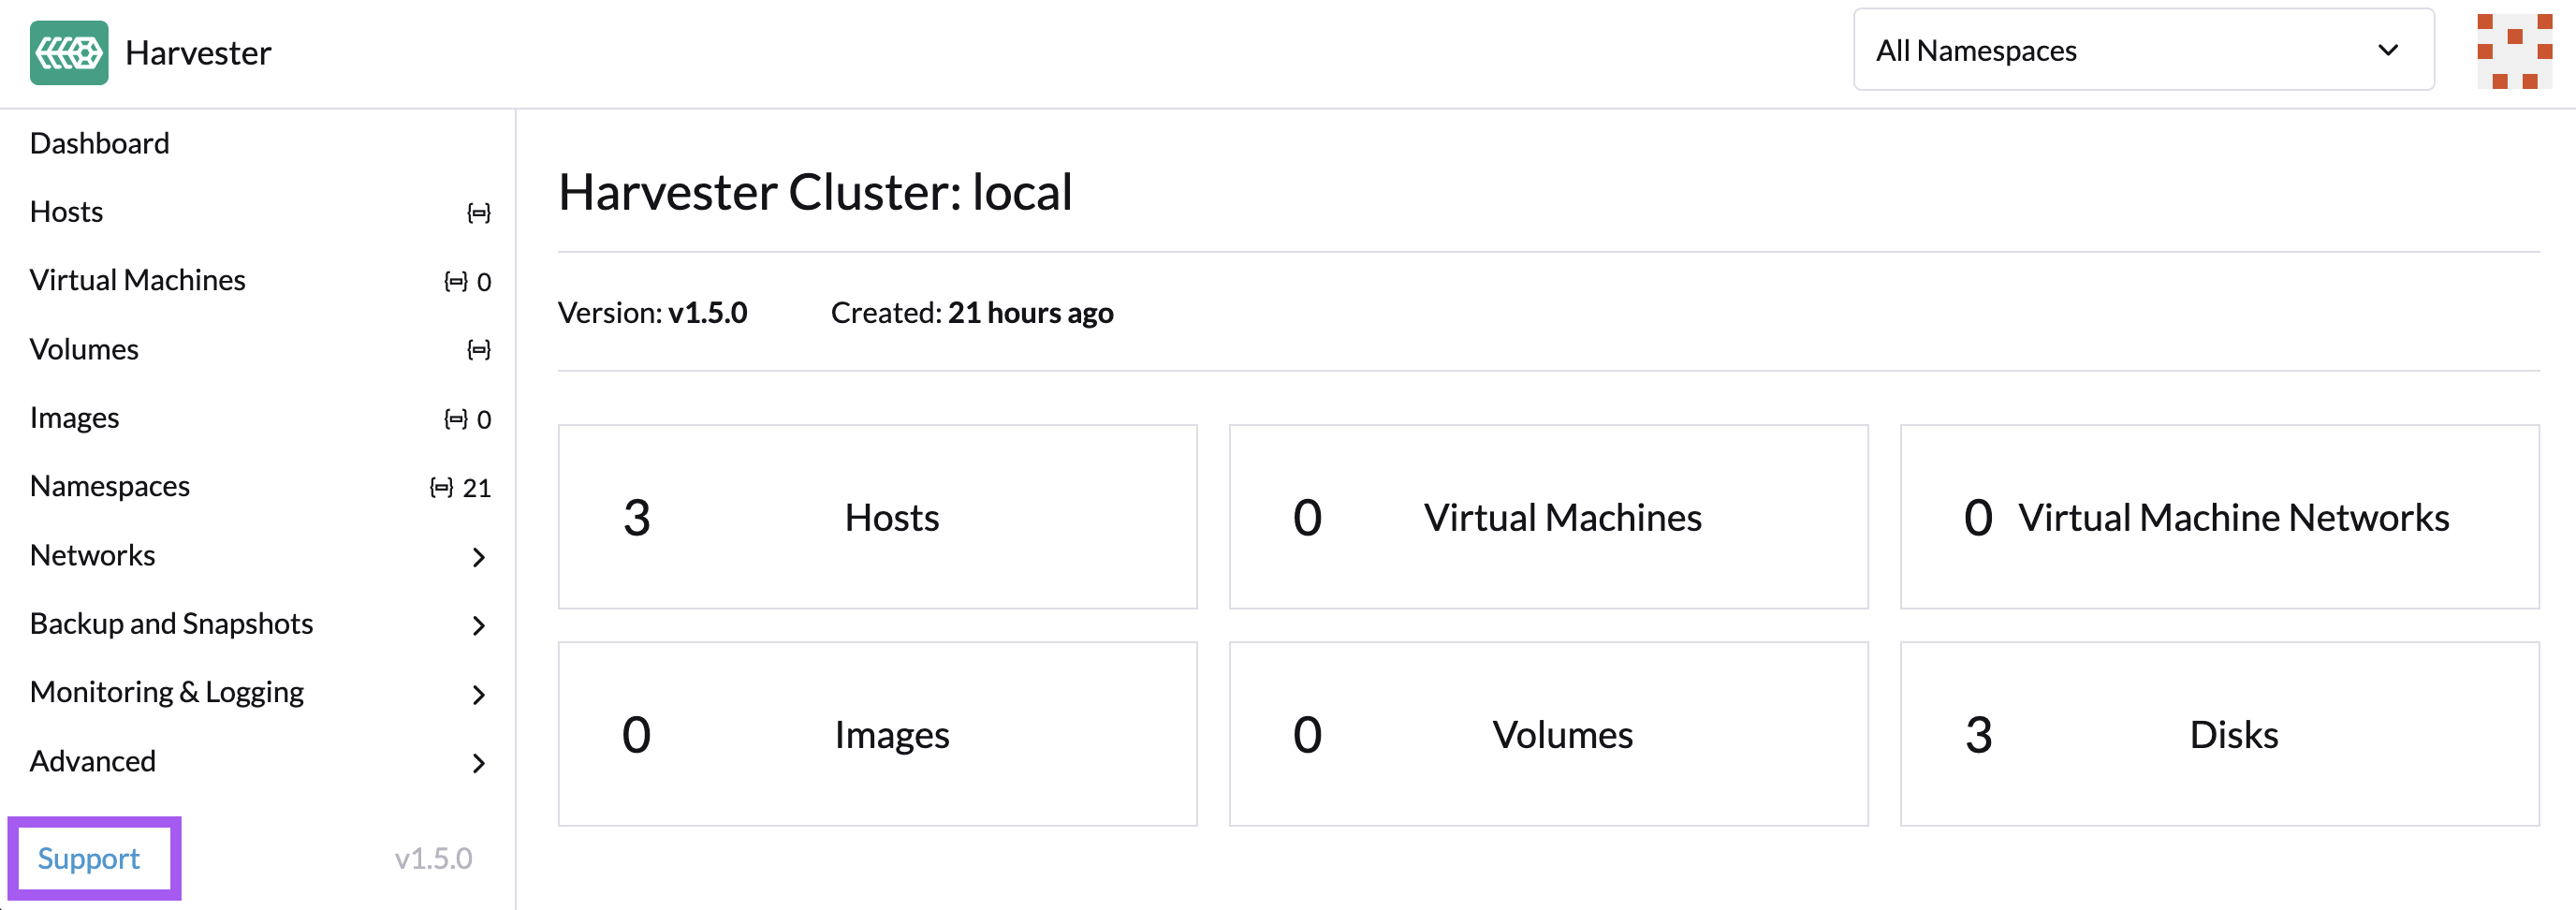
Task: Expand the Networks menu chevron
Action: click(x=479, y=557)
